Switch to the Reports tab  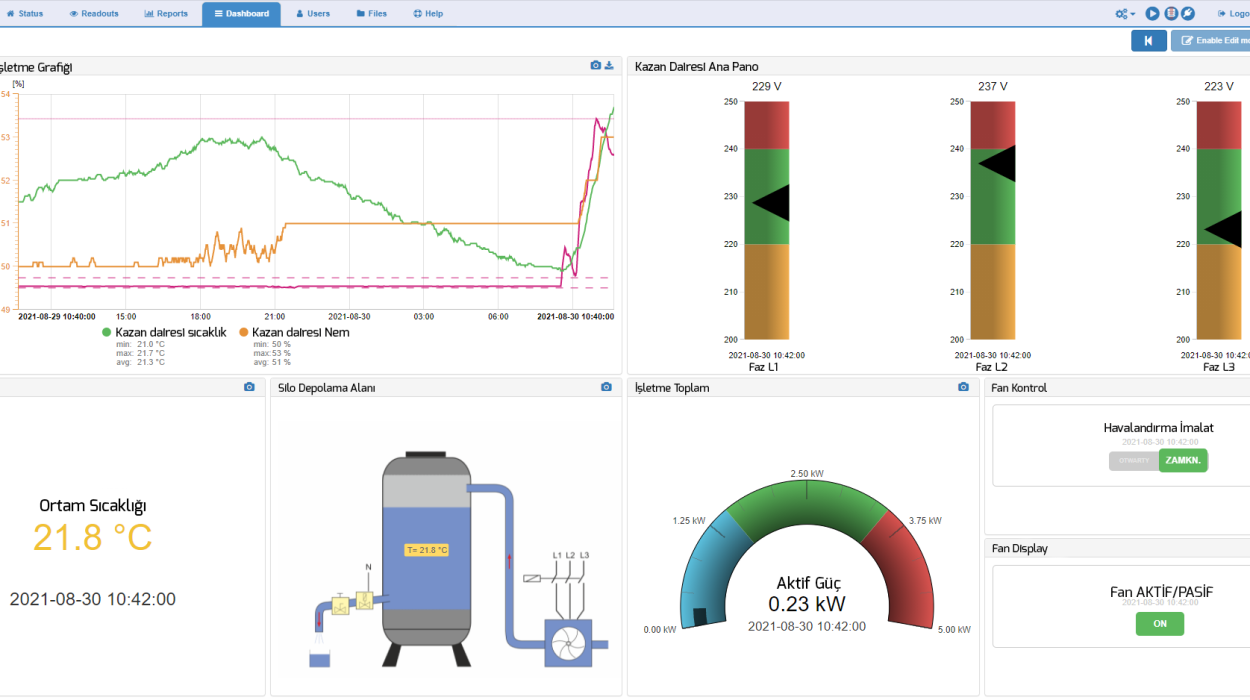[166, 14]
